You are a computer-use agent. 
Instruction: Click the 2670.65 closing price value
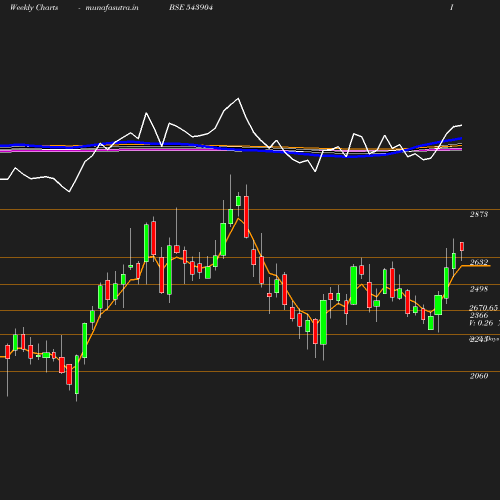point(483,308)
